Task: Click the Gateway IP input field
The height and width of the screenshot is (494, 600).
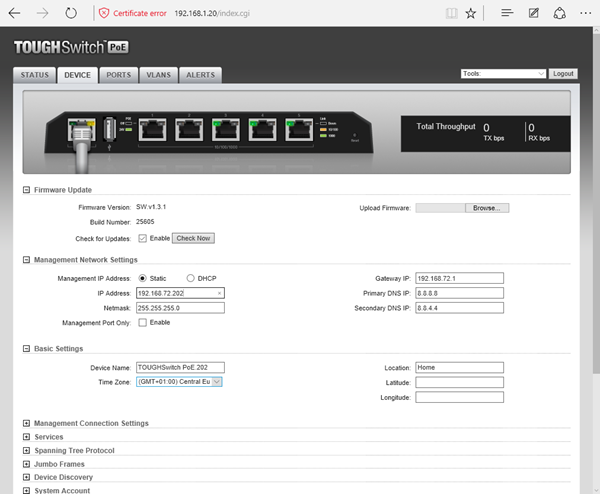Action: pos(460,278)
